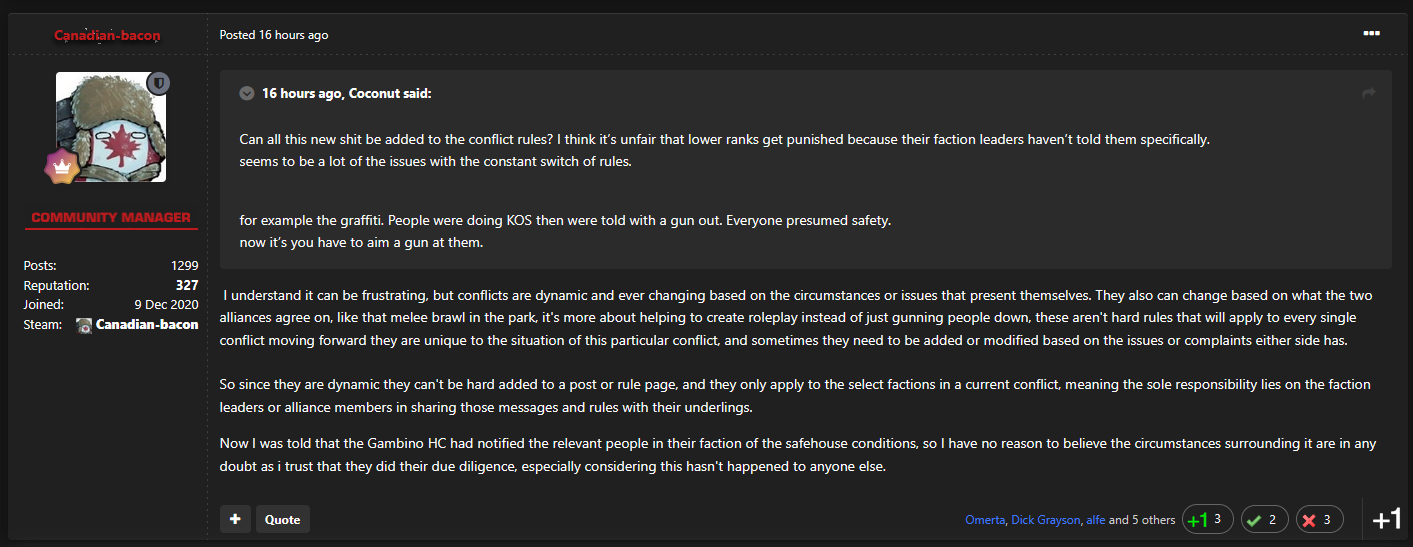Click the green +1 reaction count
The height and width of the screenshot is (547, 1413).
1207,520
